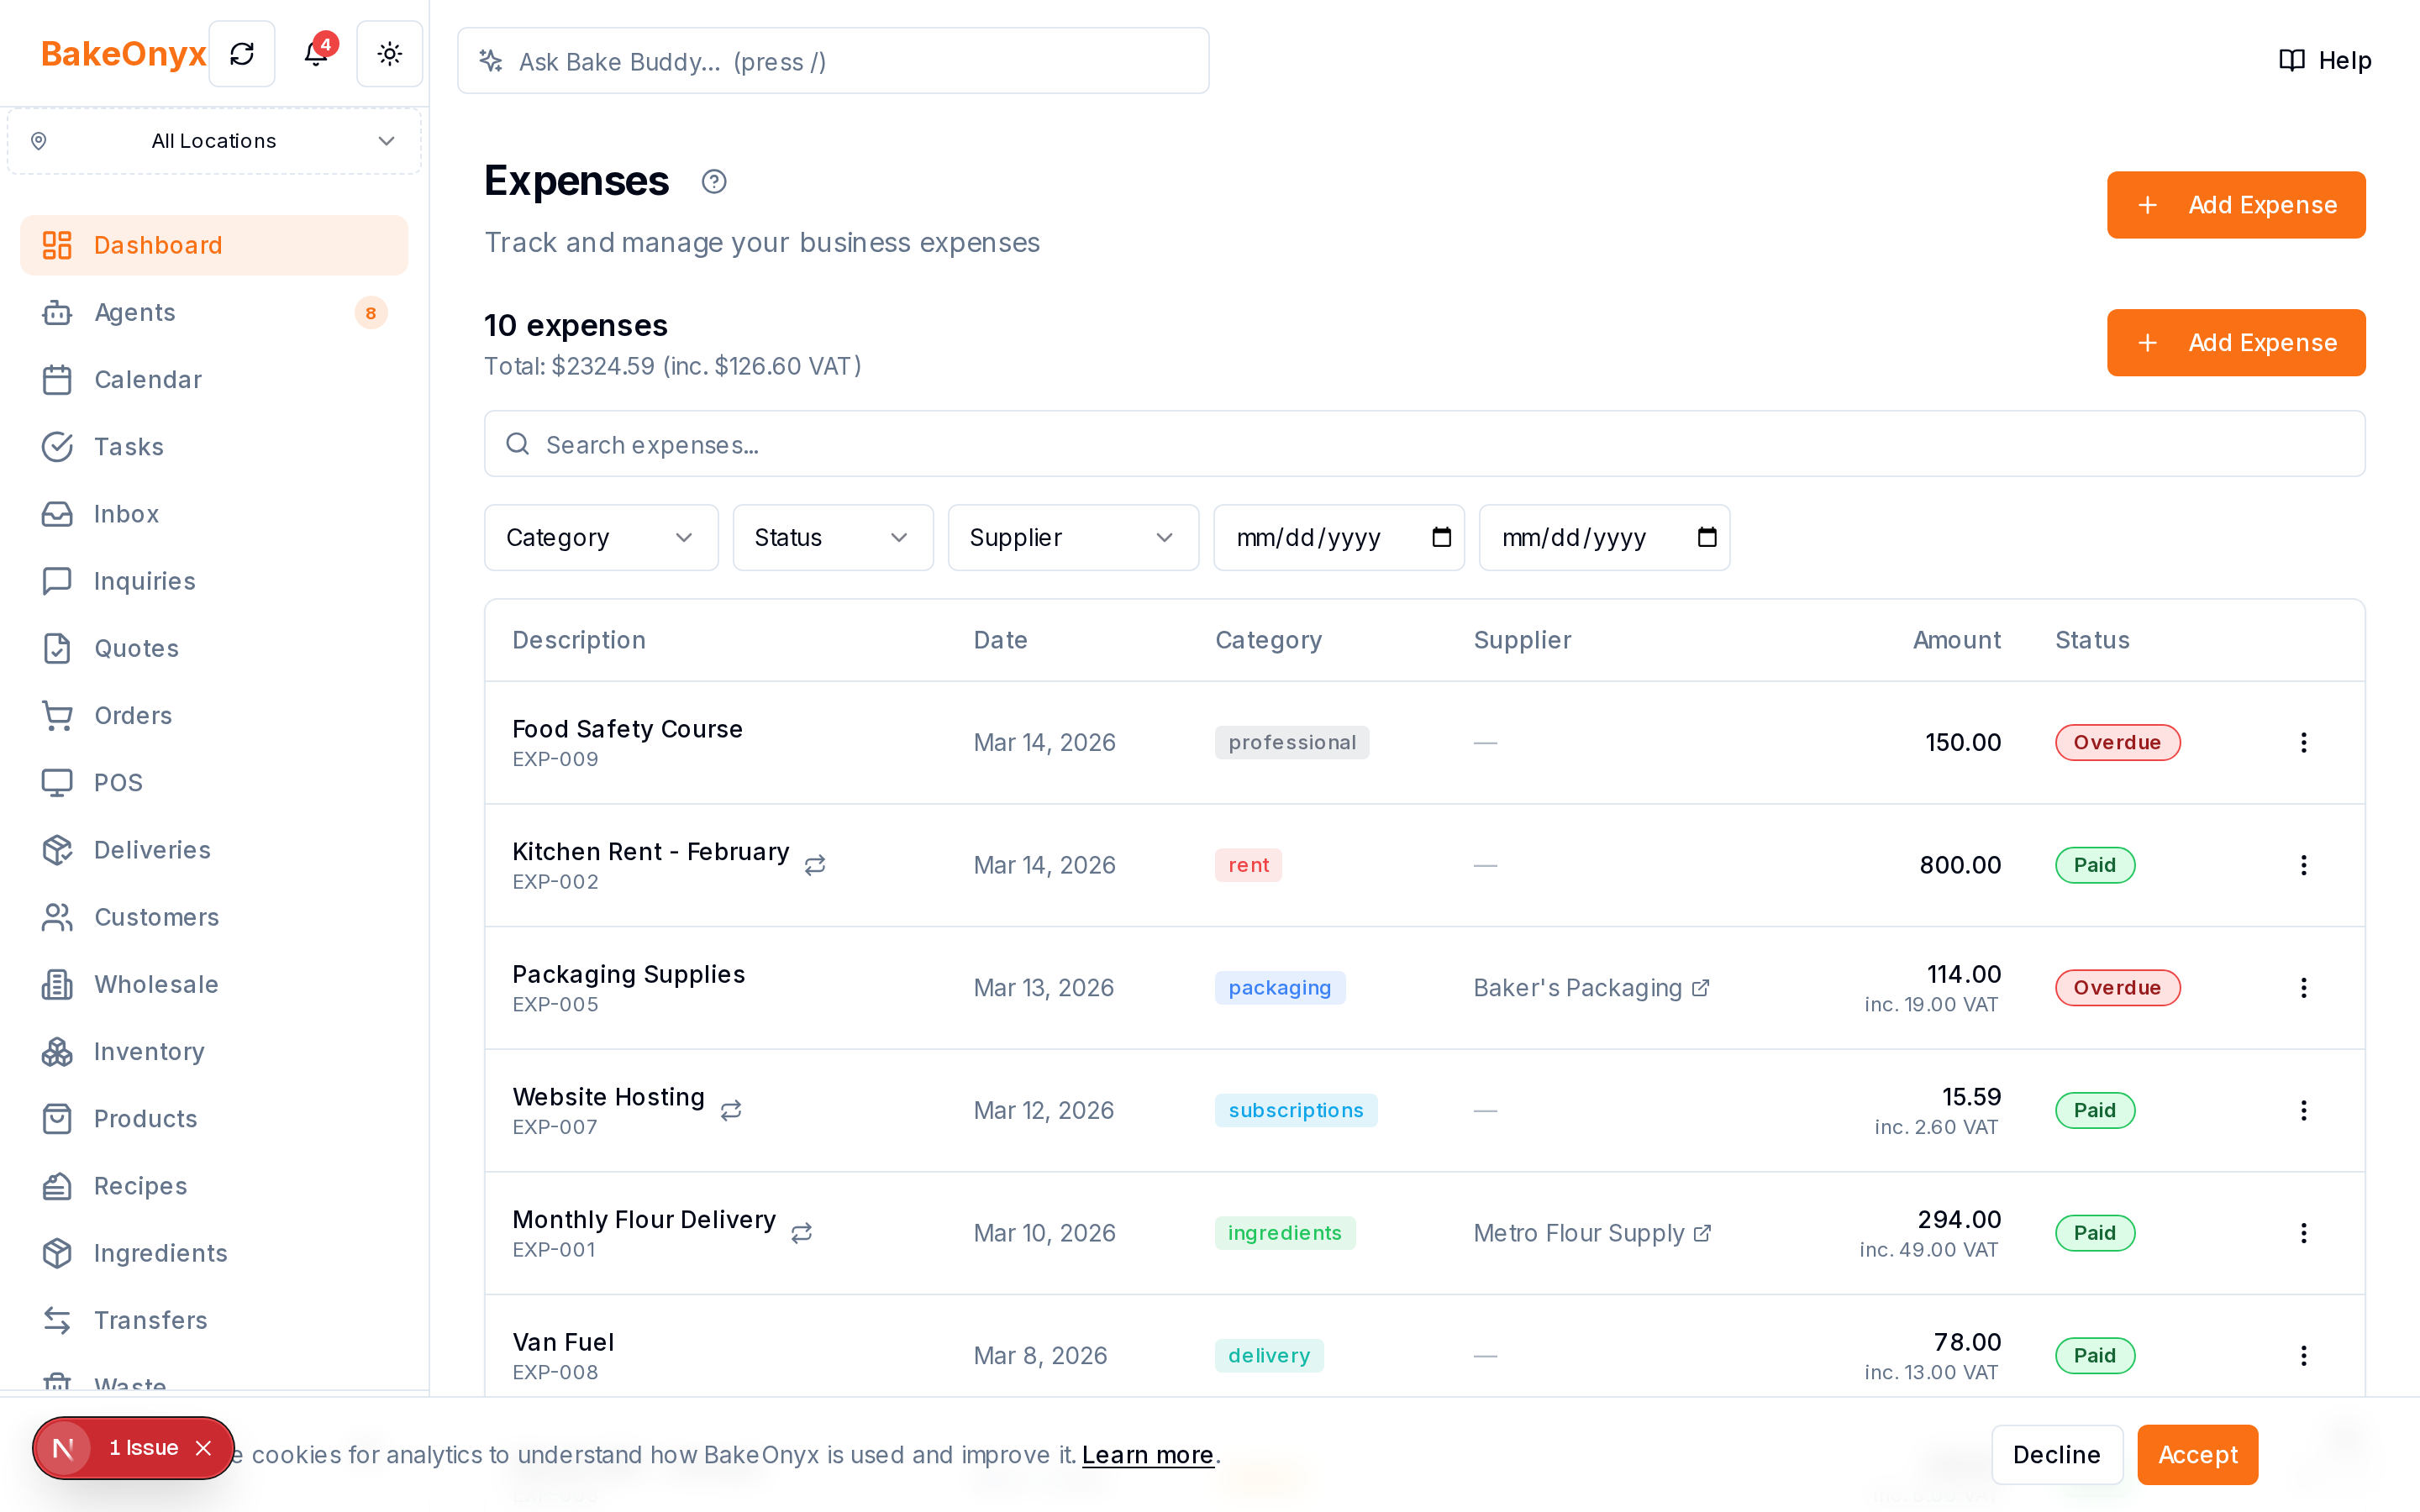Open row actions for Kitchen Rent - February
The image size is (2420, 1512).
coord(2304,865)
